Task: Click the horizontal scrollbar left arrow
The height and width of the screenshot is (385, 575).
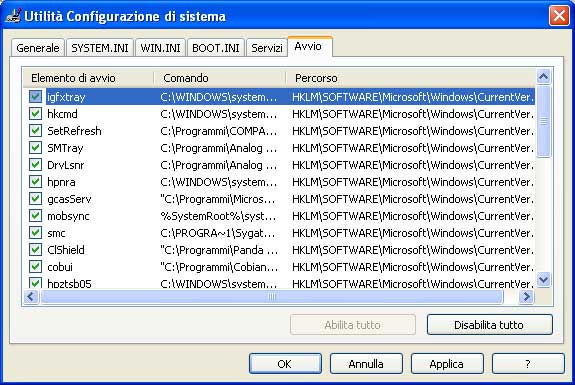Action: coord(31,297)
